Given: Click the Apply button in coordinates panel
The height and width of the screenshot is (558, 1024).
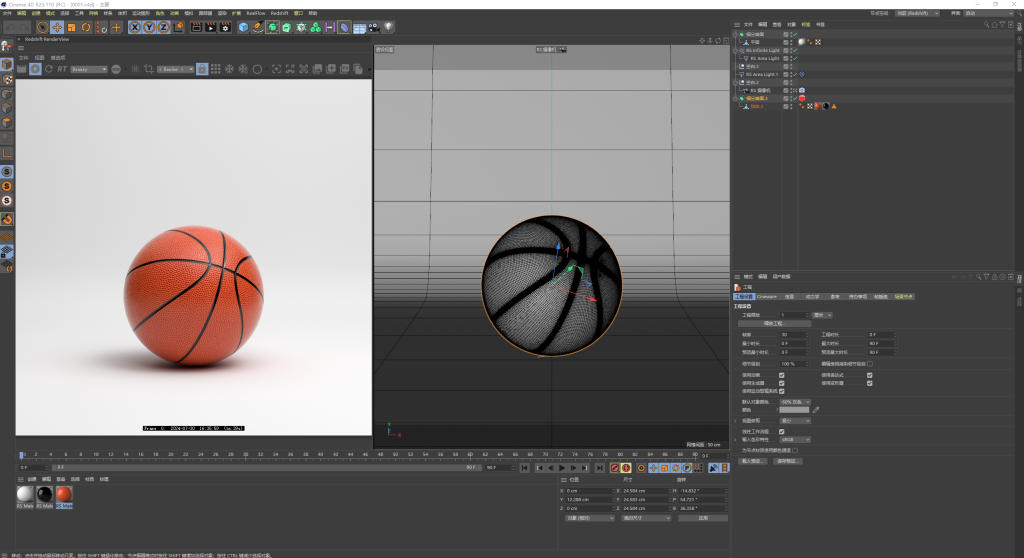Looking at the screenshot, I should coord(703,518).
